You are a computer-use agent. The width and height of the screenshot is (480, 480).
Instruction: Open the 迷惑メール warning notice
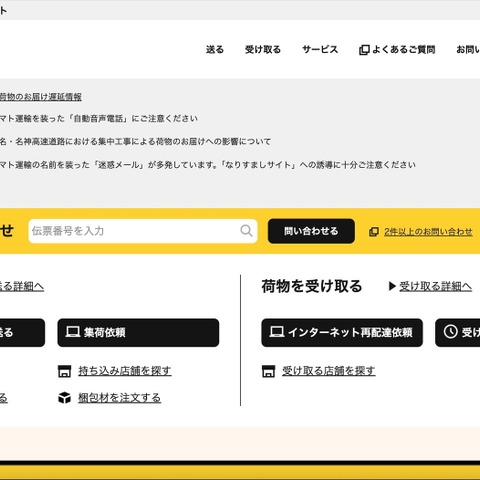point(208,165)
